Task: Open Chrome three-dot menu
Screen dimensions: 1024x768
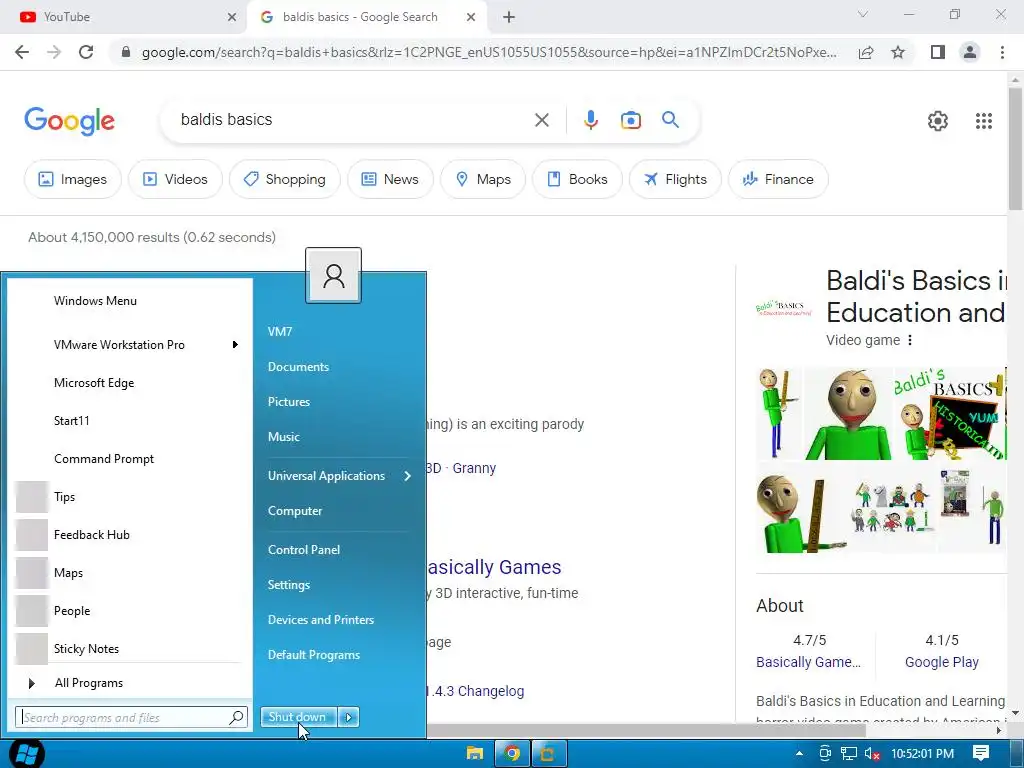Action: point(1002,52)
